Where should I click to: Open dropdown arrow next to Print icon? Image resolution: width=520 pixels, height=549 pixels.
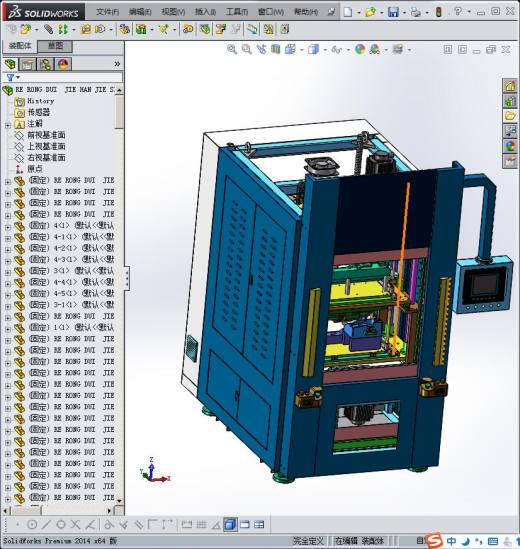pos(427,13)
